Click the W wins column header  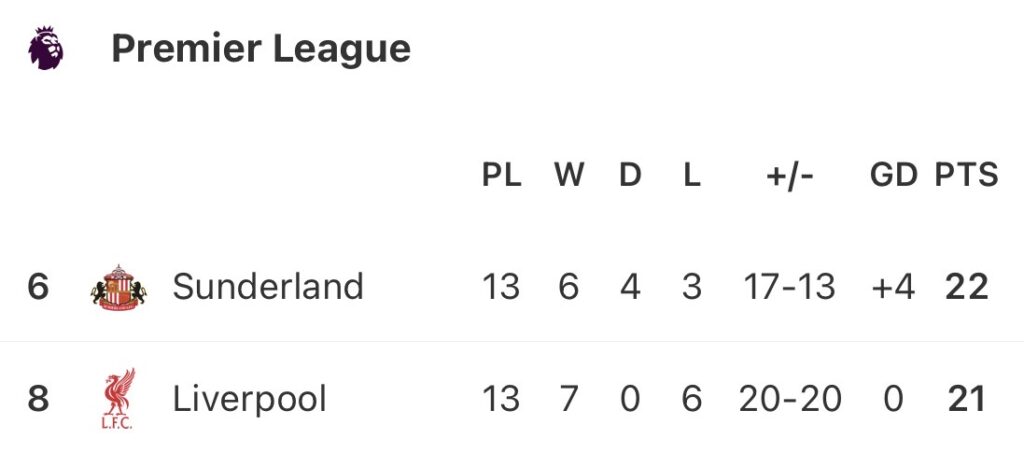pos(569,175)
